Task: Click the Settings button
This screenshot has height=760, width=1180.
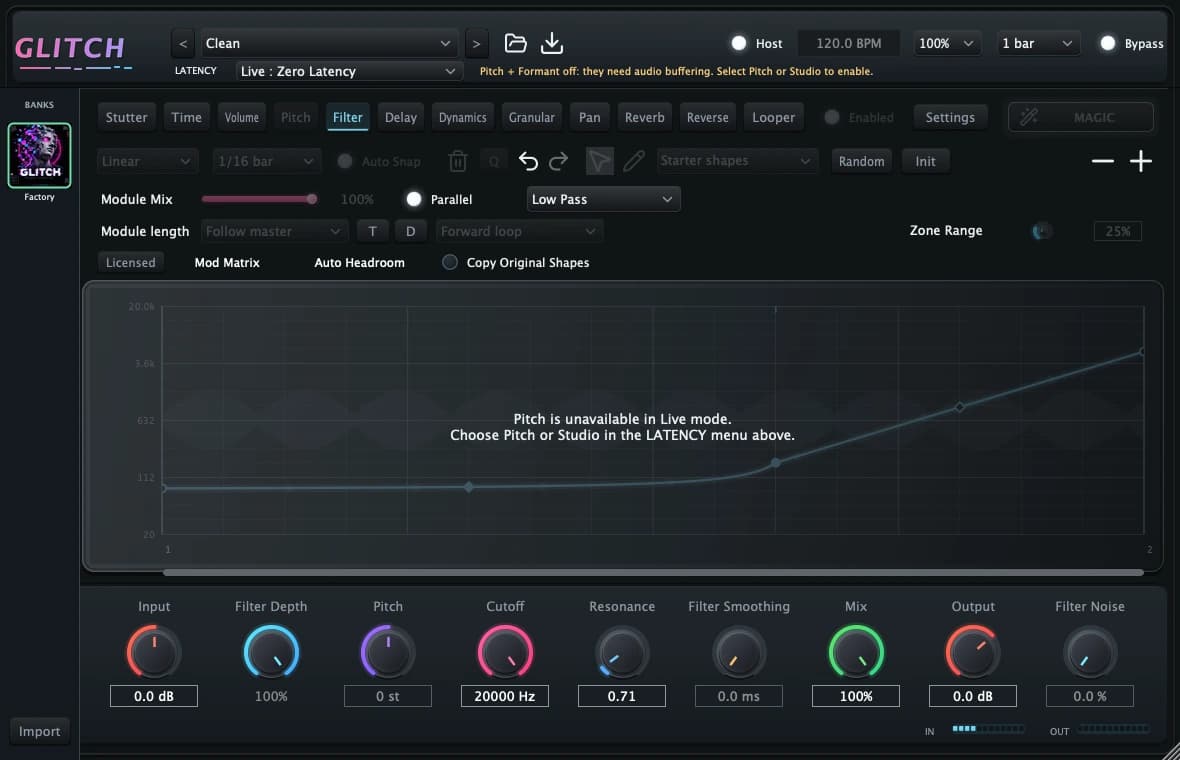Action: [950, 117]
